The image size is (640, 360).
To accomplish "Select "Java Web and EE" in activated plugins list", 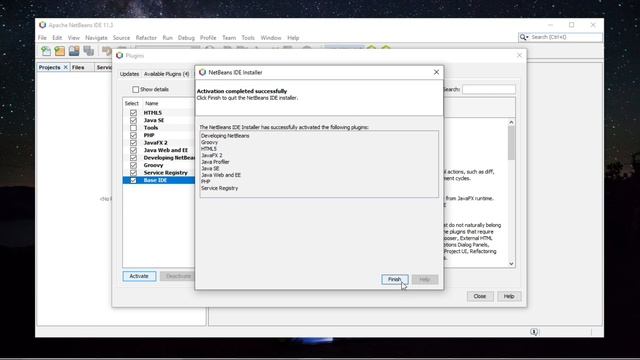I will click(221, 175).
